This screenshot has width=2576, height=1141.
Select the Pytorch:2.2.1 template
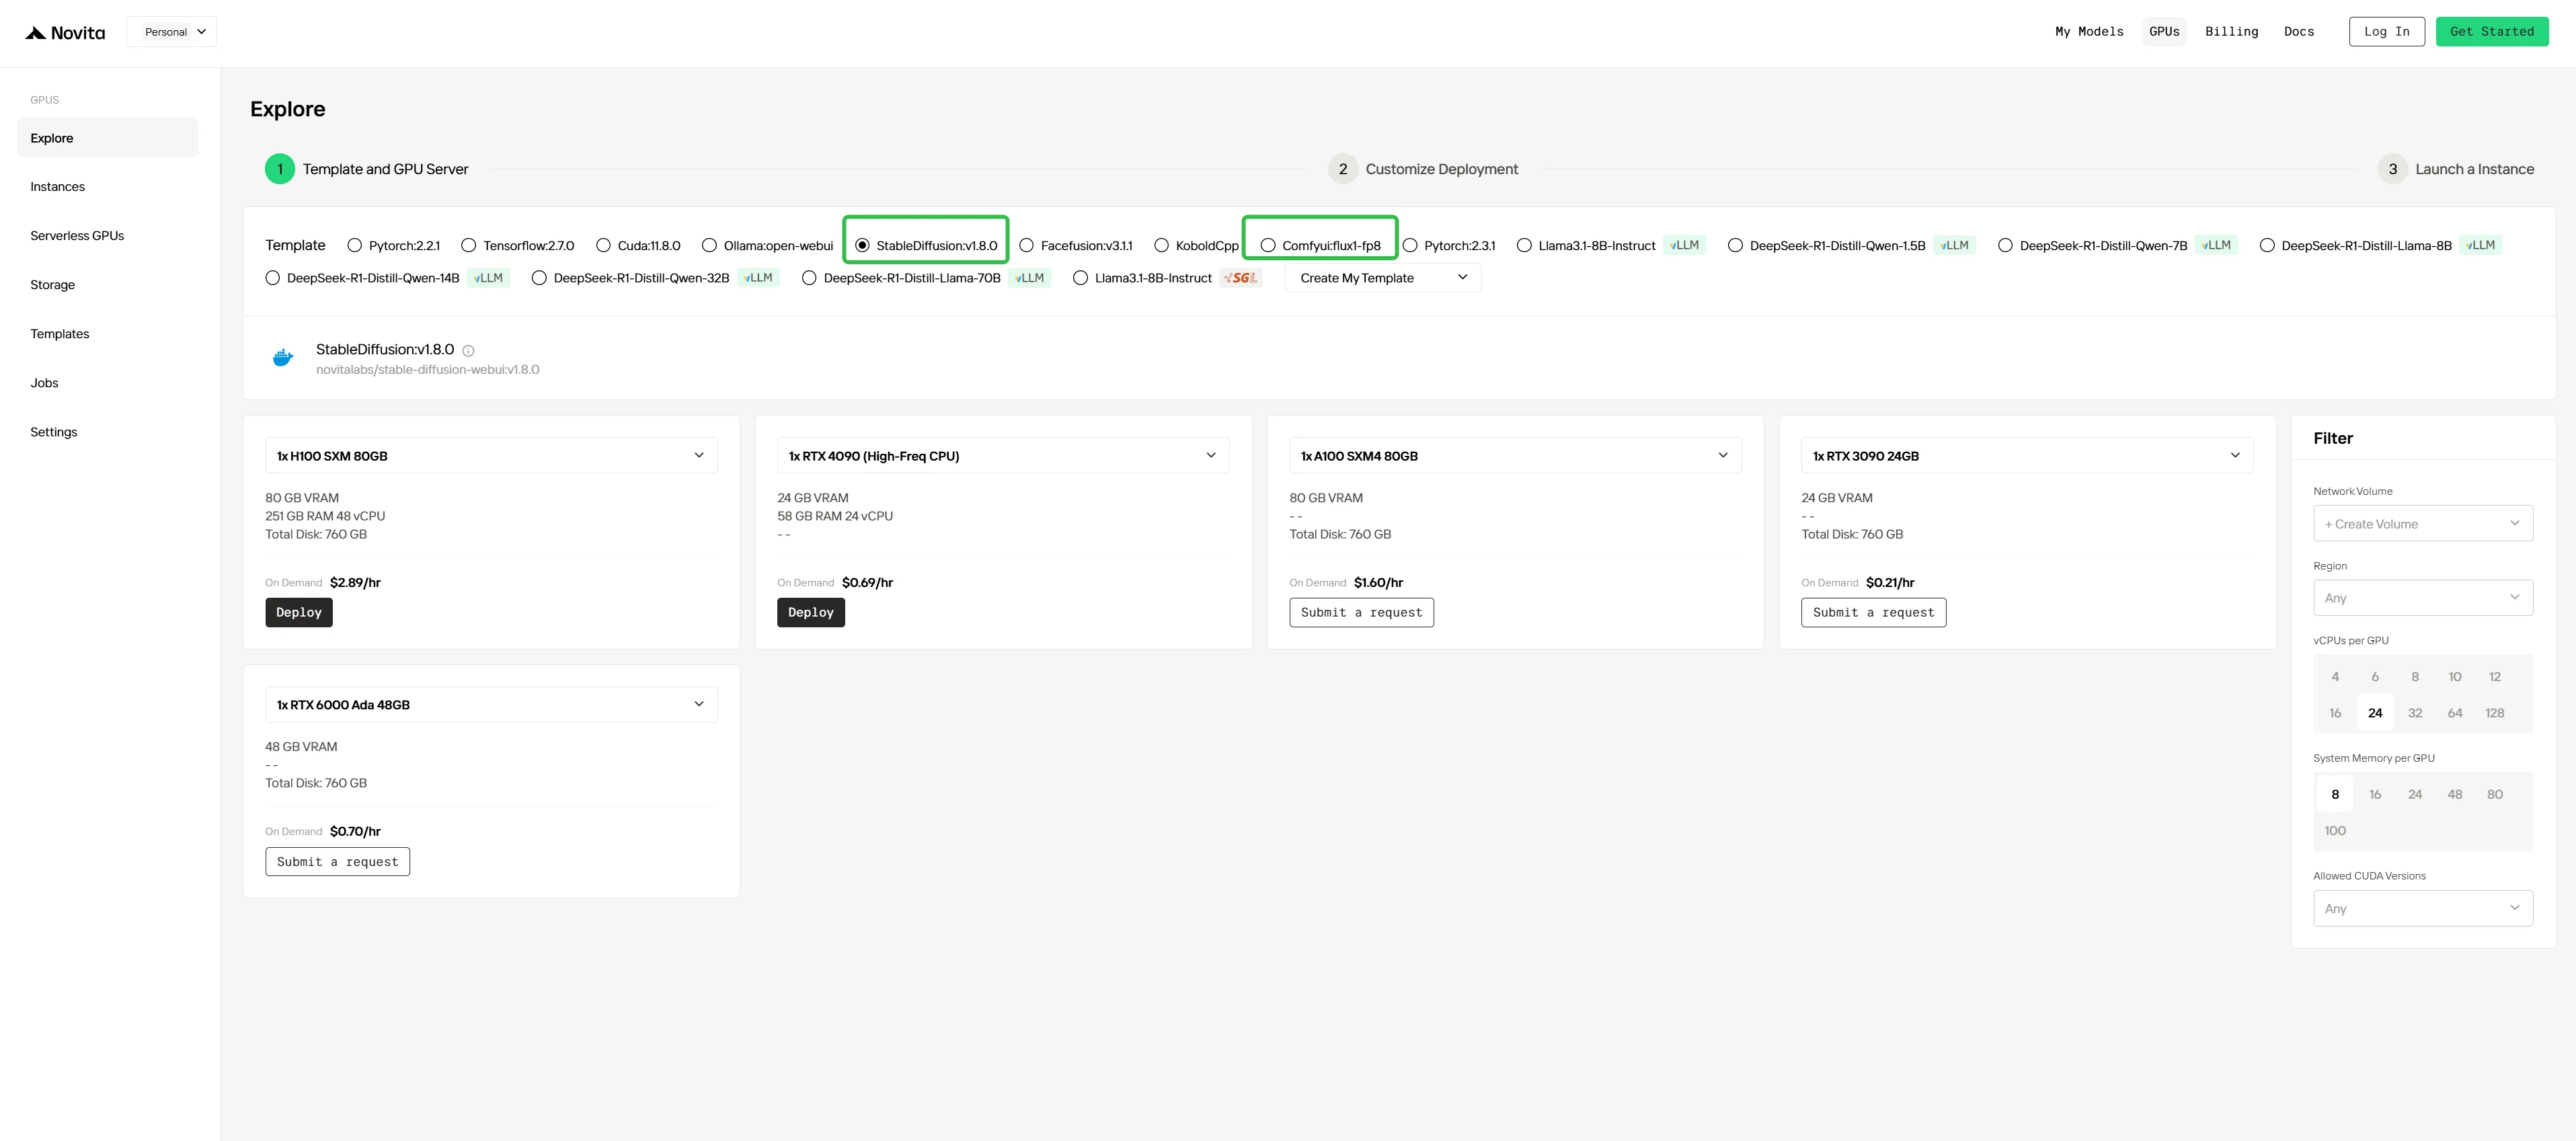pos(354,246)
